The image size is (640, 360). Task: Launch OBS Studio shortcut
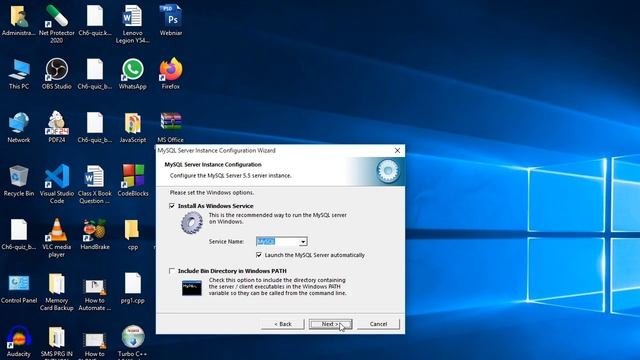[57, 74]
